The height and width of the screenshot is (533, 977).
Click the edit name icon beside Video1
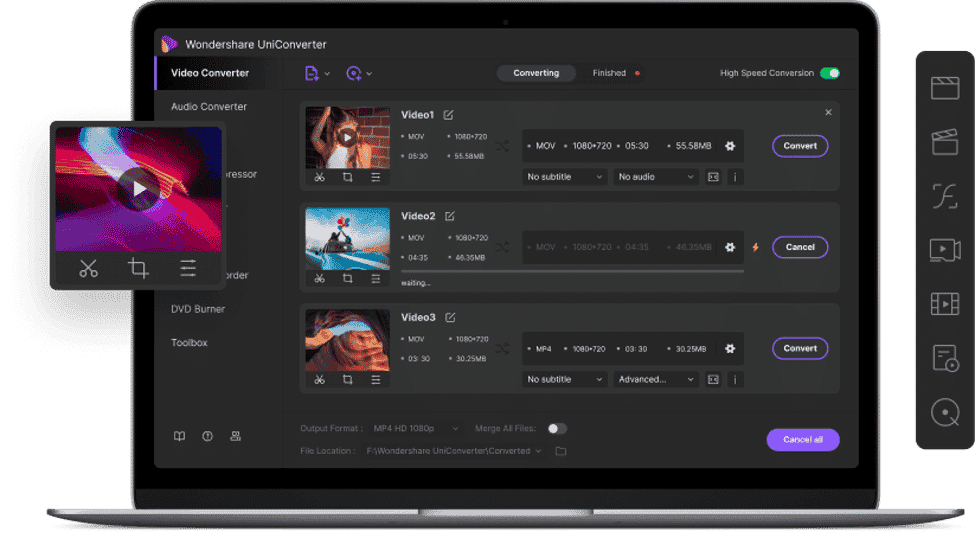click(x=448, y=115)
